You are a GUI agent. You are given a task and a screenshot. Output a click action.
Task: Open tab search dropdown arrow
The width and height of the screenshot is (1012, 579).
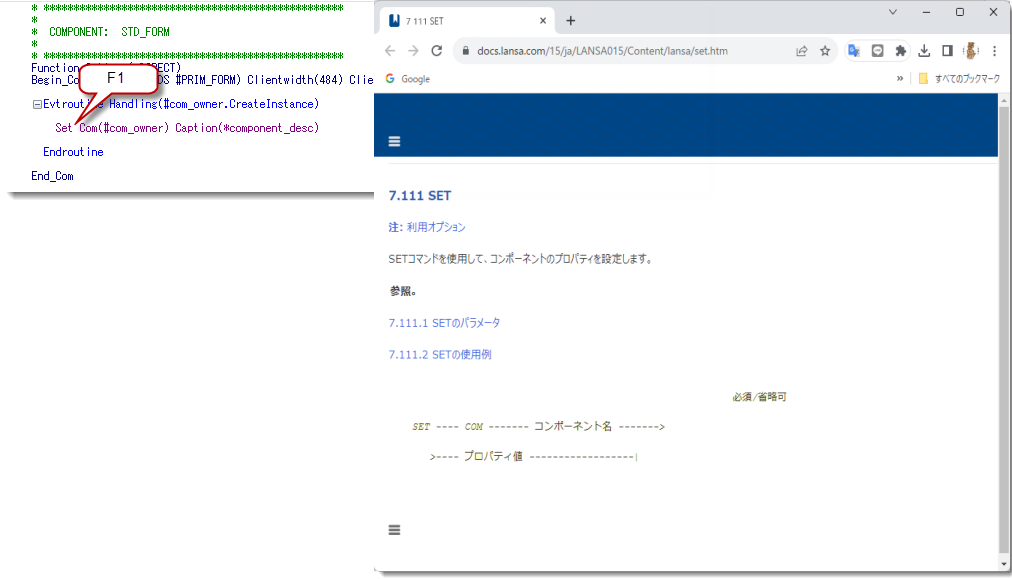(893, 12)
